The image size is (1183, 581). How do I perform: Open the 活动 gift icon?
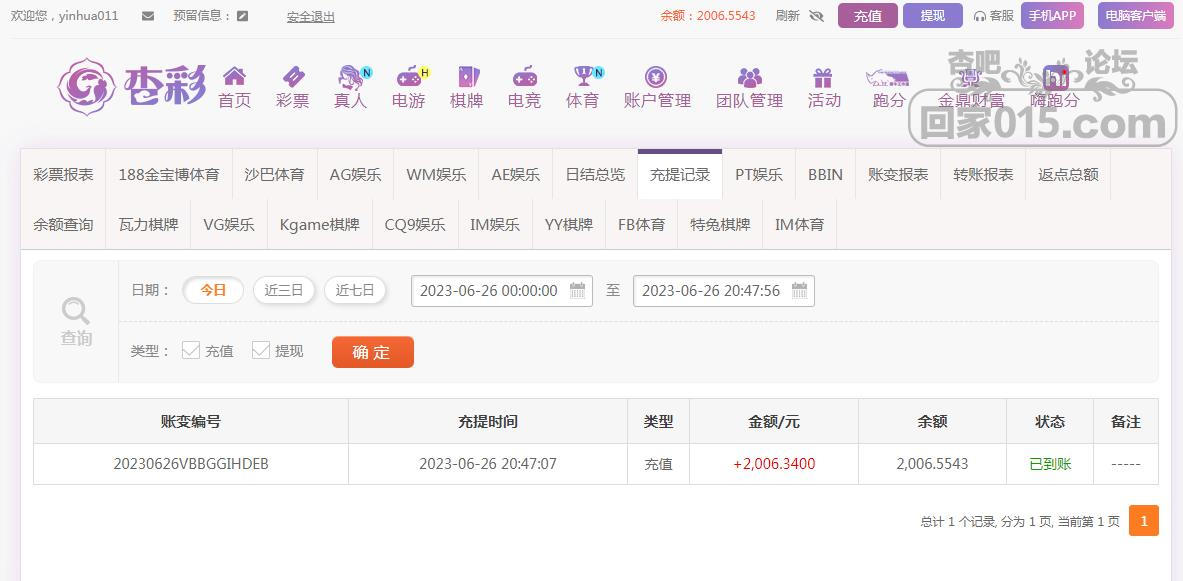822,76
